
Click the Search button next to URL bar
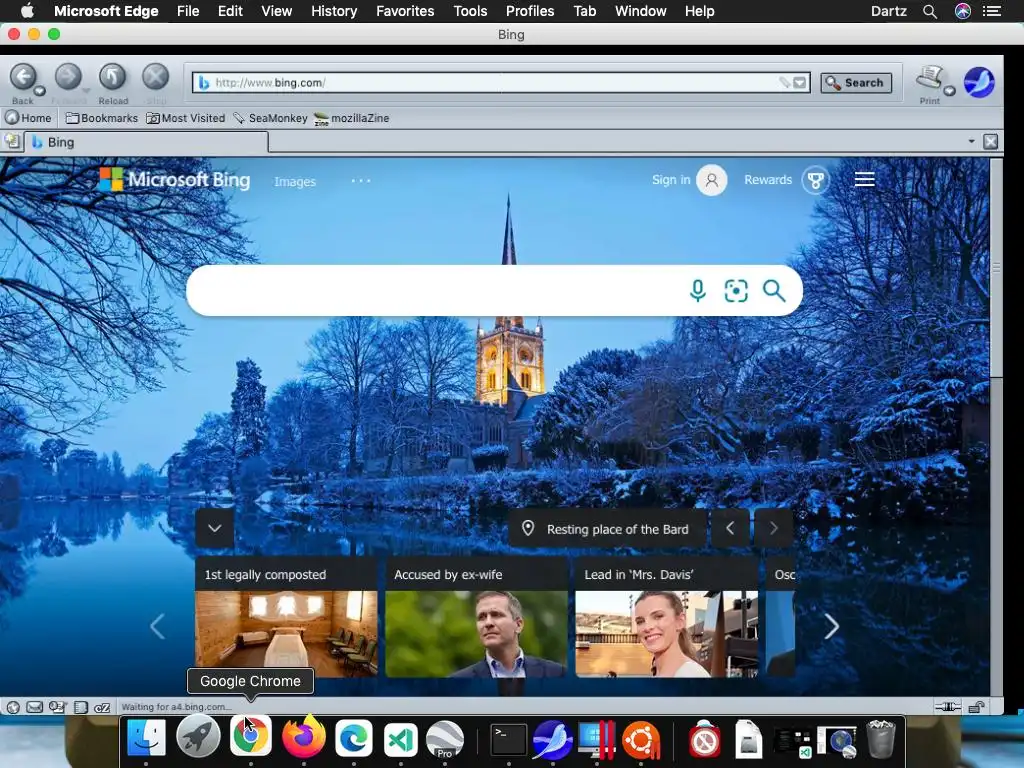856,82
